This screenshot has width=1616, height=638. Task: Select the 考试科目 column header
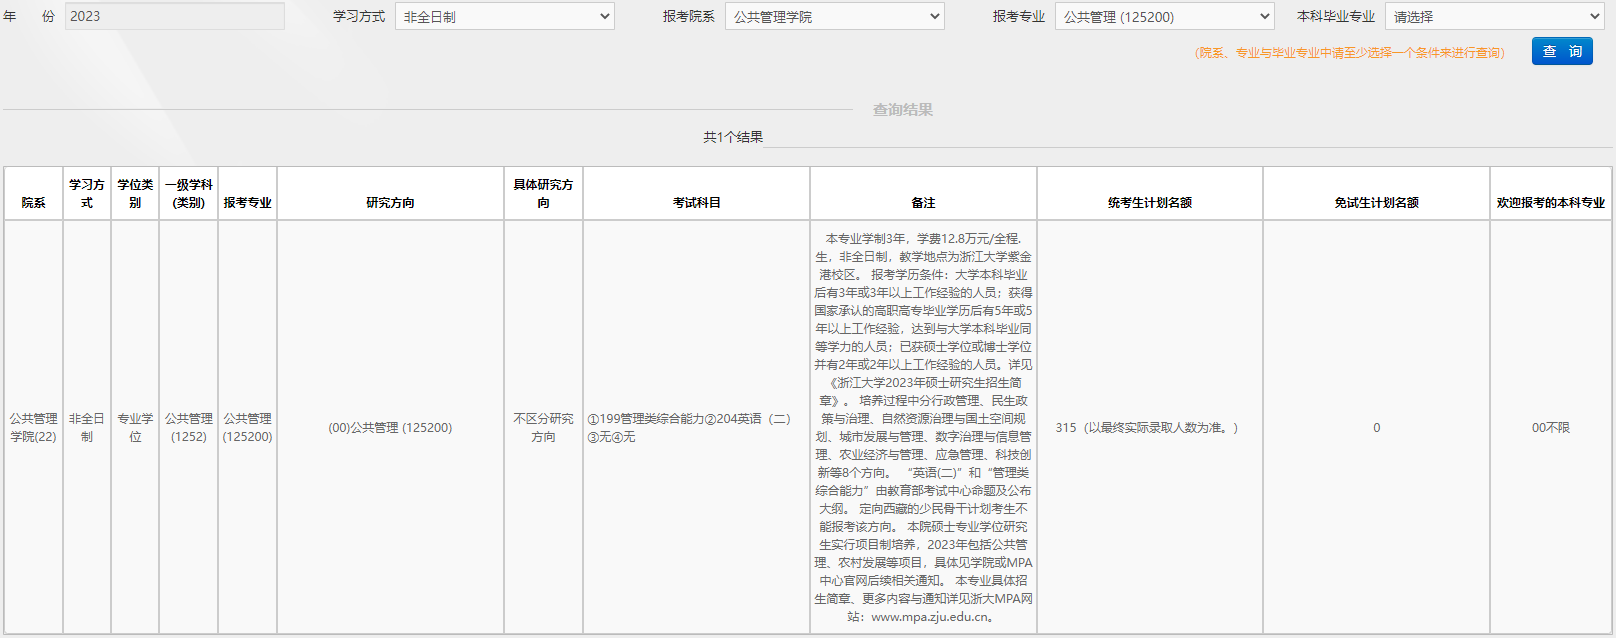696,202
